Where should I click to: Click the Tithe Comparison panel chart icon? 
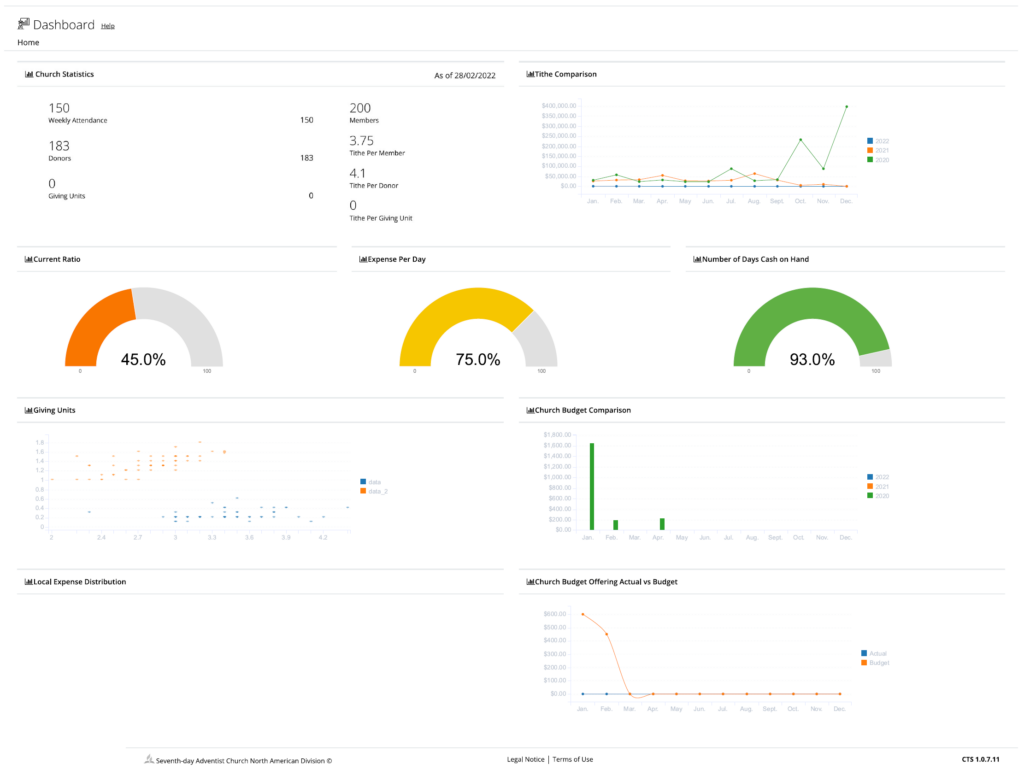[530, 73]
